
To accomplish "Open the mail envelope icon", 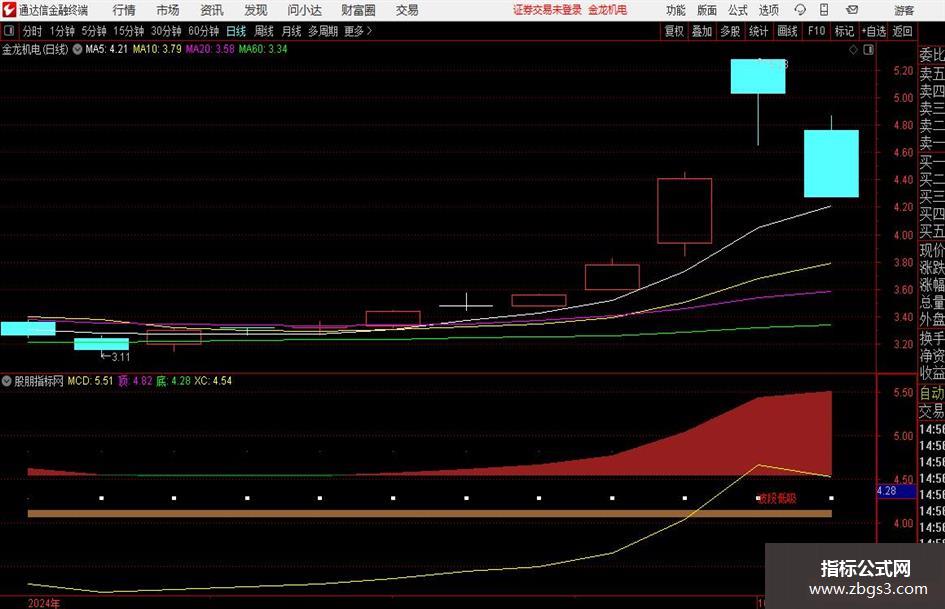I will [852, 10].
